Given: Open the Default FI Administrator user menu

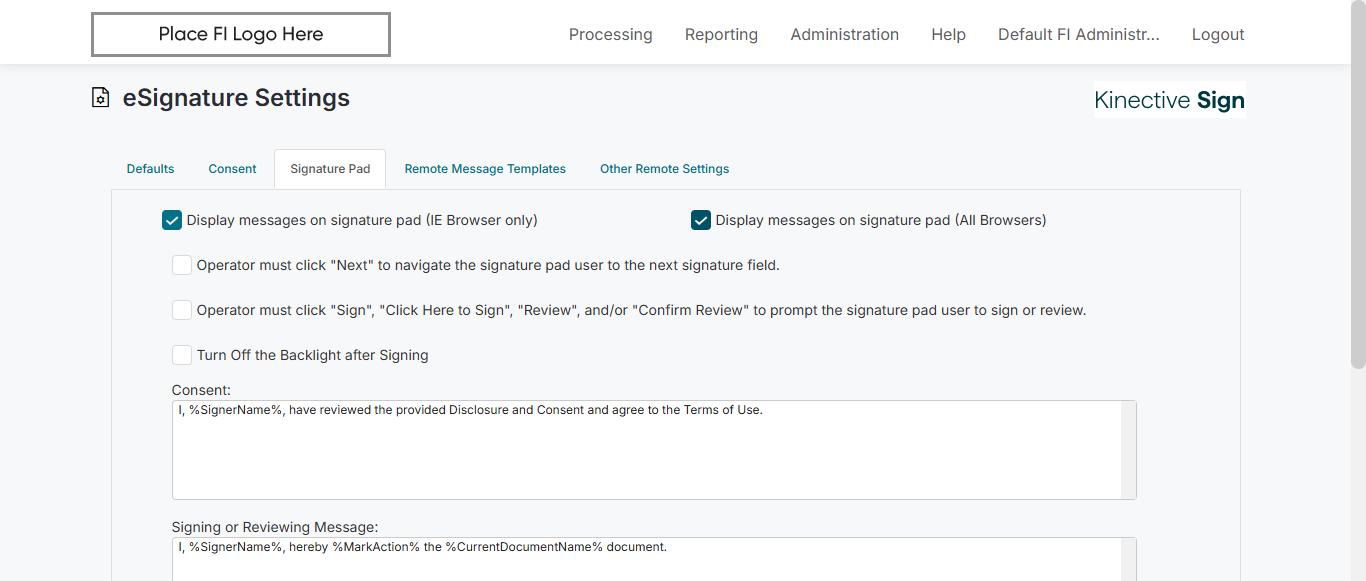Looking at the screenshot, I should click(x=1078, y=35).
